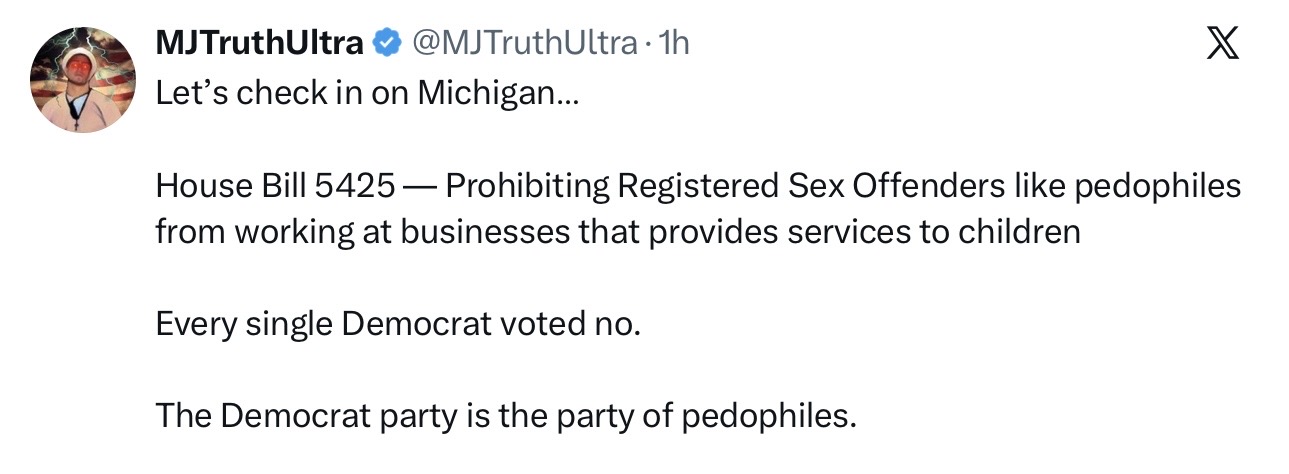Open MJTruthUltra's profile picture
The width and height of the screenshot is (1289, 474).
coord(82,81)
